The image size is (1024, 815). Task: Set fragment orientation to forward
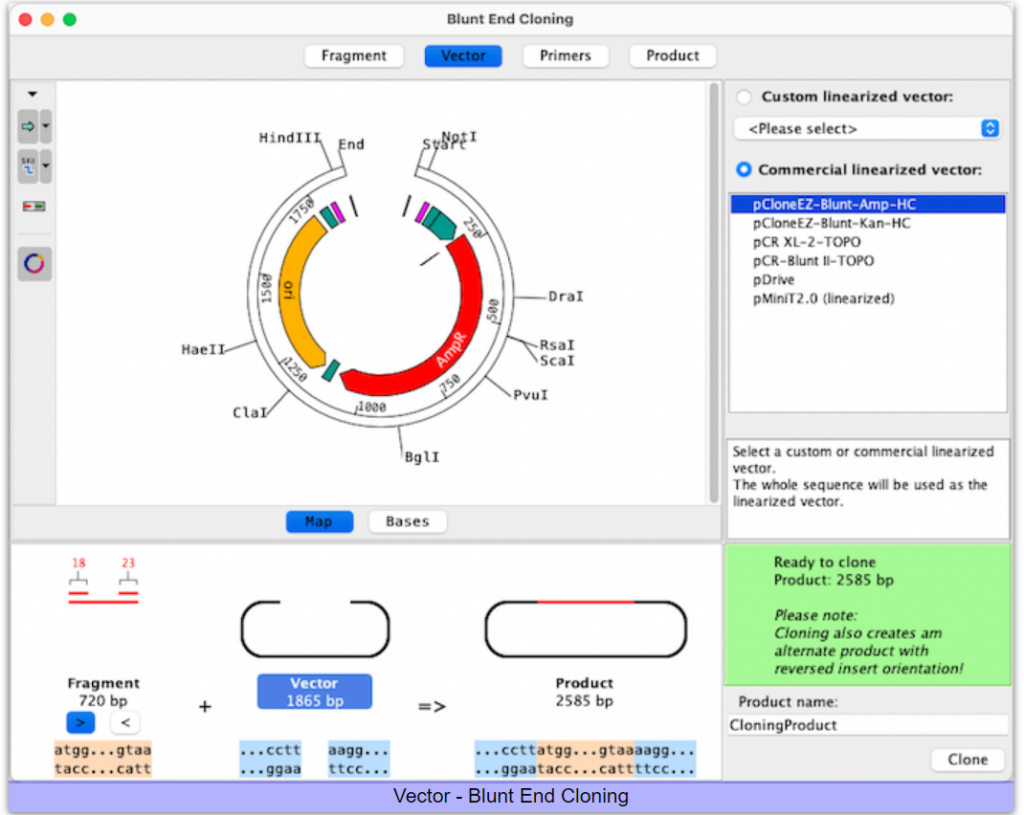click(80, 722)
